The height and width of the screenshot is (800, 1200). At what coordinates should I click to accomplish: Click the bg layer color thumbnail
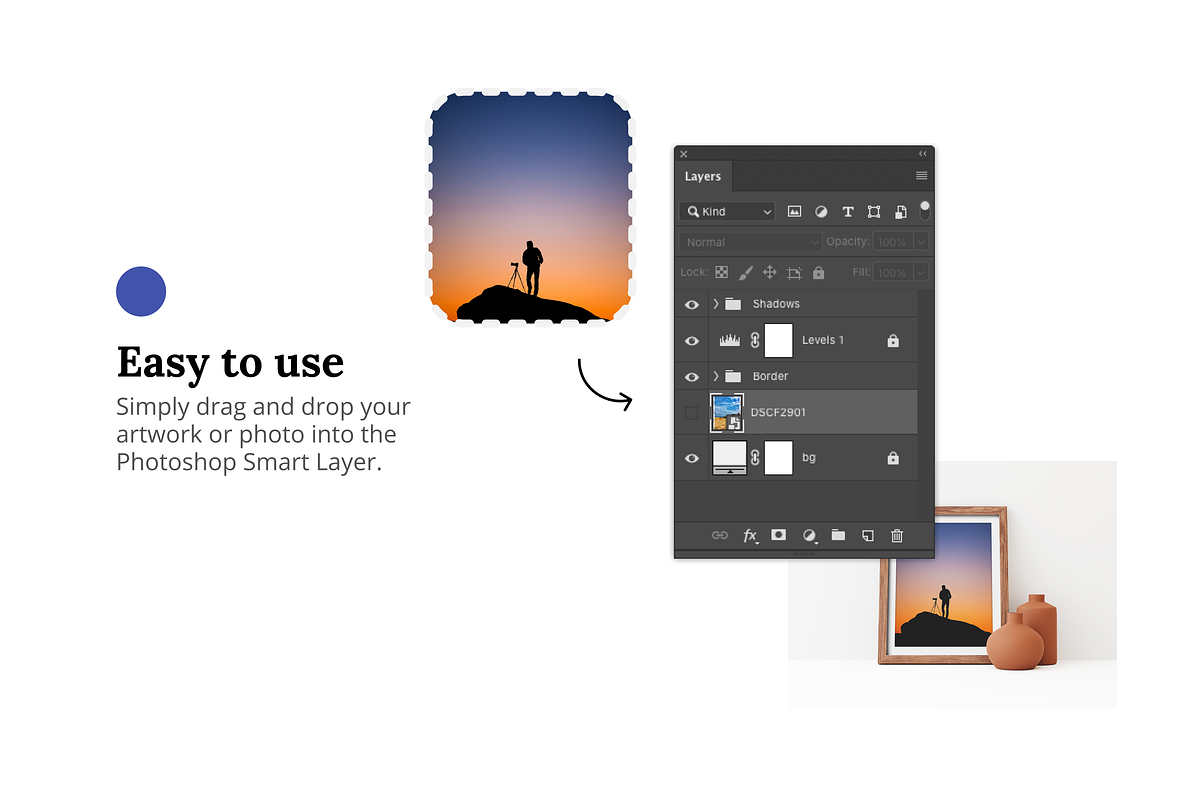[x=729, y=458]
